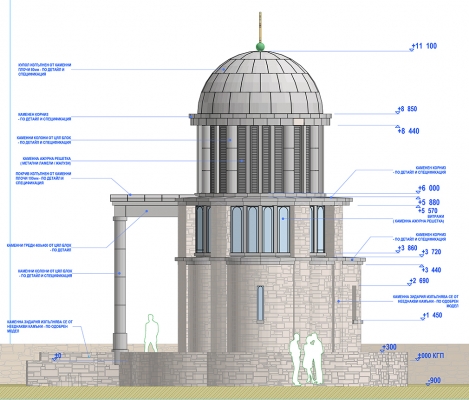The image size is (469, 400).
Task: Select the group of human silhouettes
Action: tap(306, 359)
